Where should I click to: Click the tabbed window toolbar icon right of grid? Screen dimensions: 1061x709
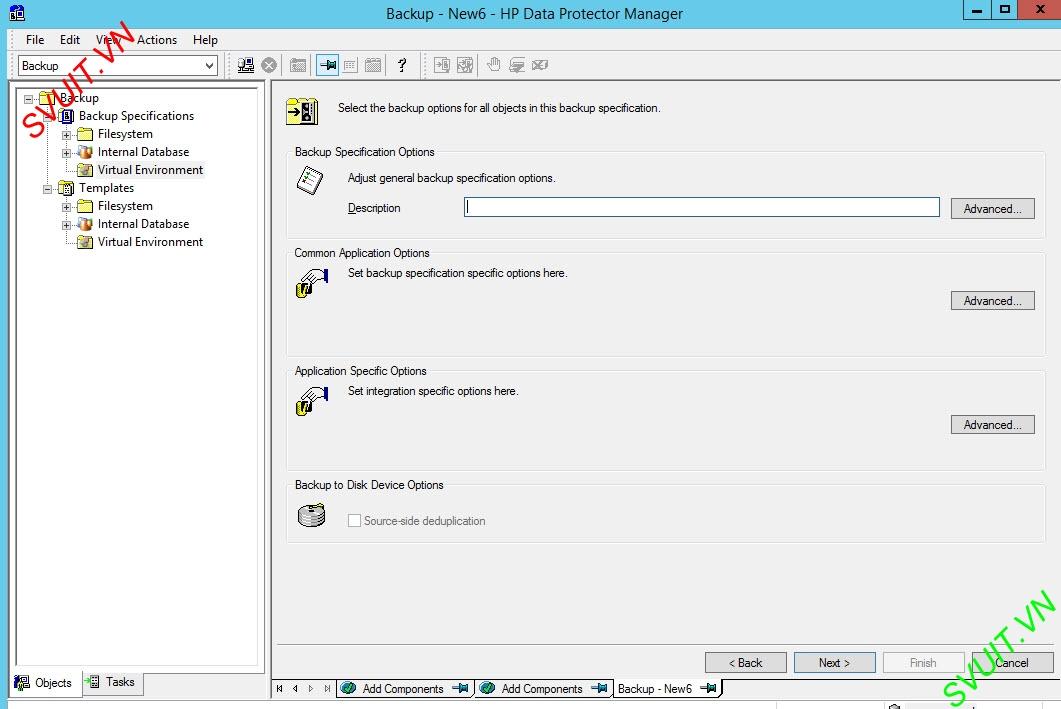(373, 65)
